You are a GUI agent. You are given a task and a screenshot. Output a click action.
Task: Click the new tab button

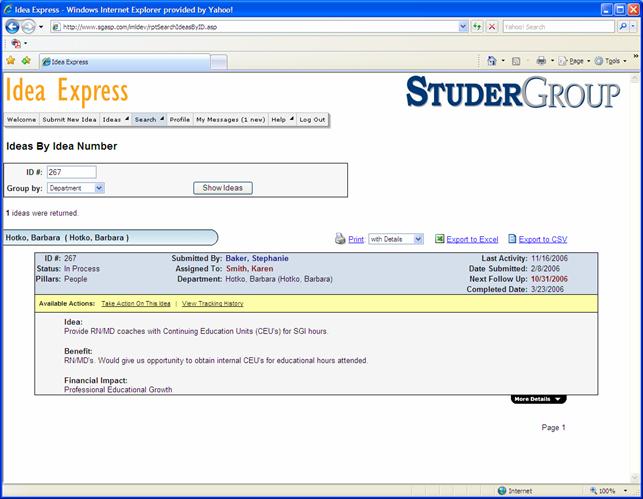(x=219, y=62)
